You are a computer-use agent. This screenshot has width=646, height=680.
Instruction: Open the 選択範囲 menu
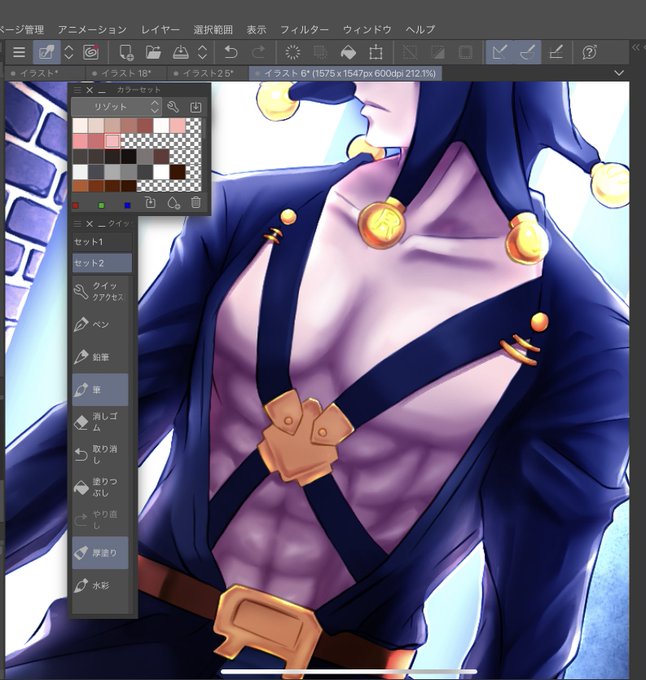(x=213, y=29)
